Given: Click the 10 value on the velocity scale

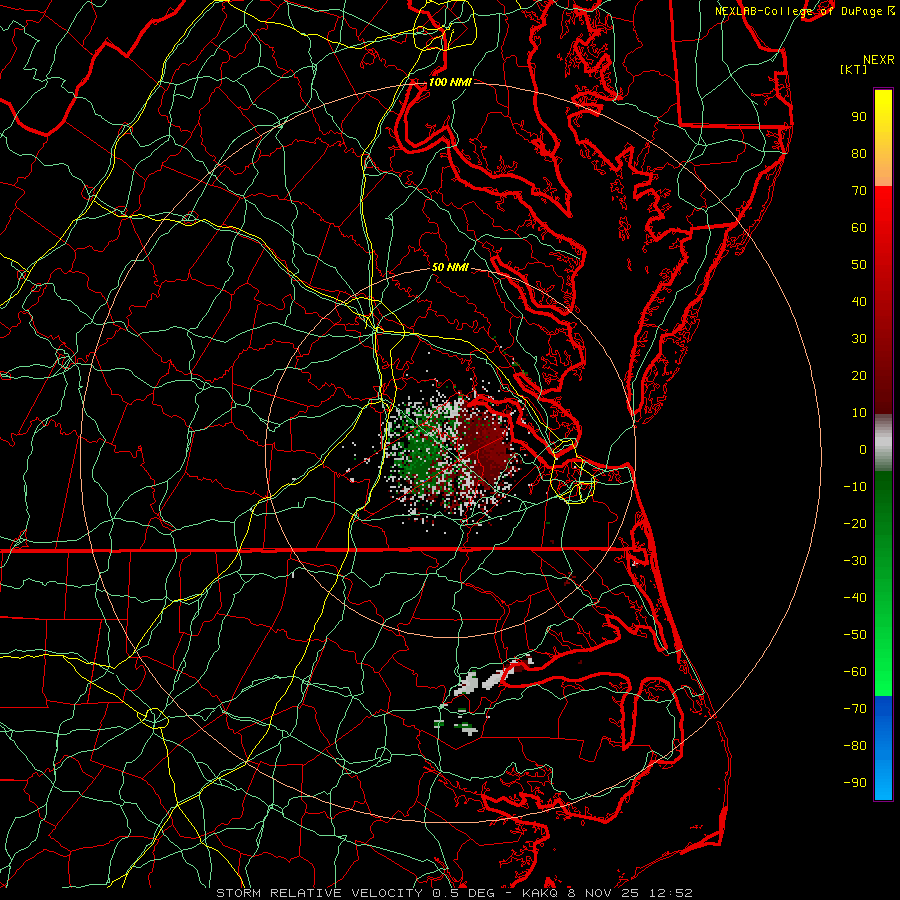Looking at the screenshot, I should pyautogui.click(x=859, y=413).
